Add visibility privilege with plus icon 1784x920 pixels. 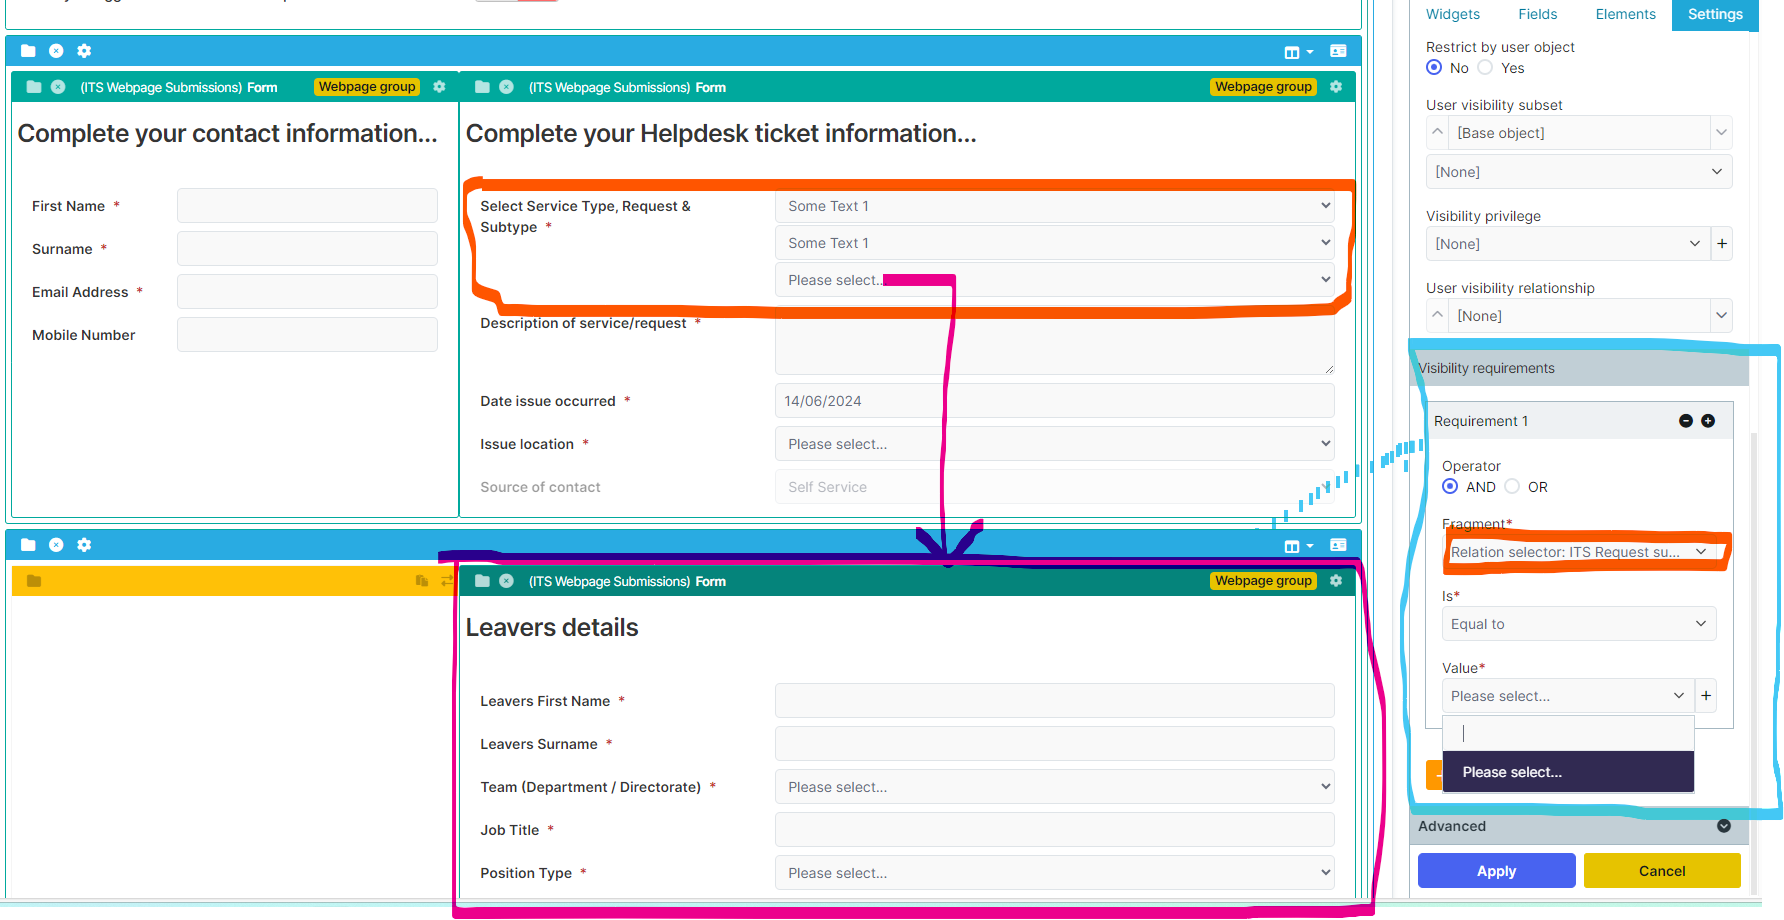[x=1722, y=244]
